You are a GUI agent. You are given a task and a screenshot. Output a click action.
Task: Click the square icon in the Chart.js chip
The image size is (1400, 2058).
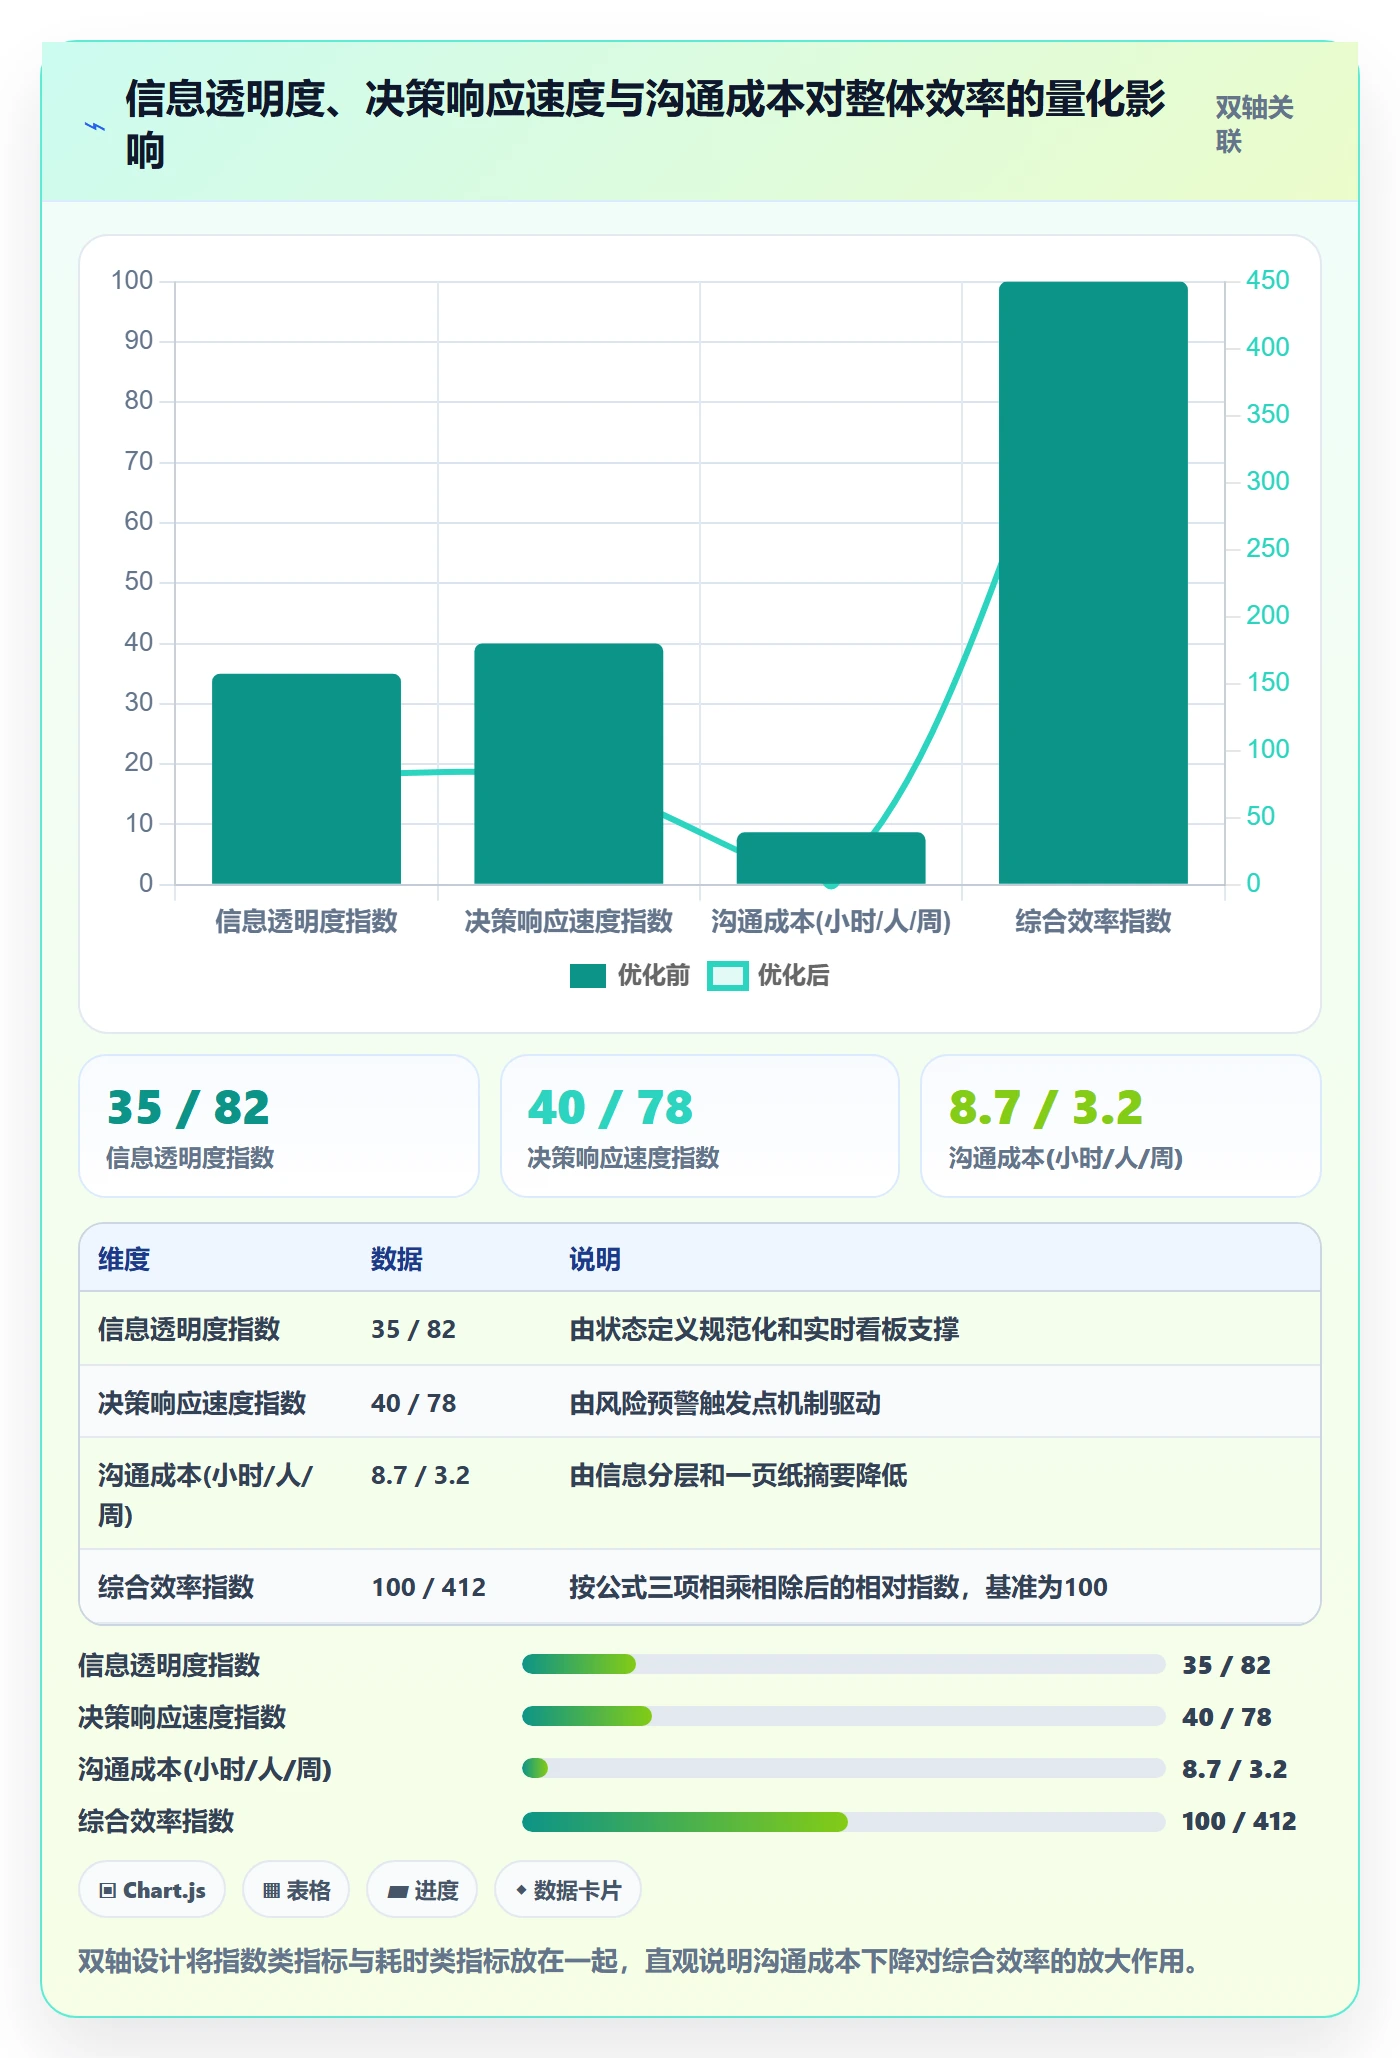[108, 1891]
